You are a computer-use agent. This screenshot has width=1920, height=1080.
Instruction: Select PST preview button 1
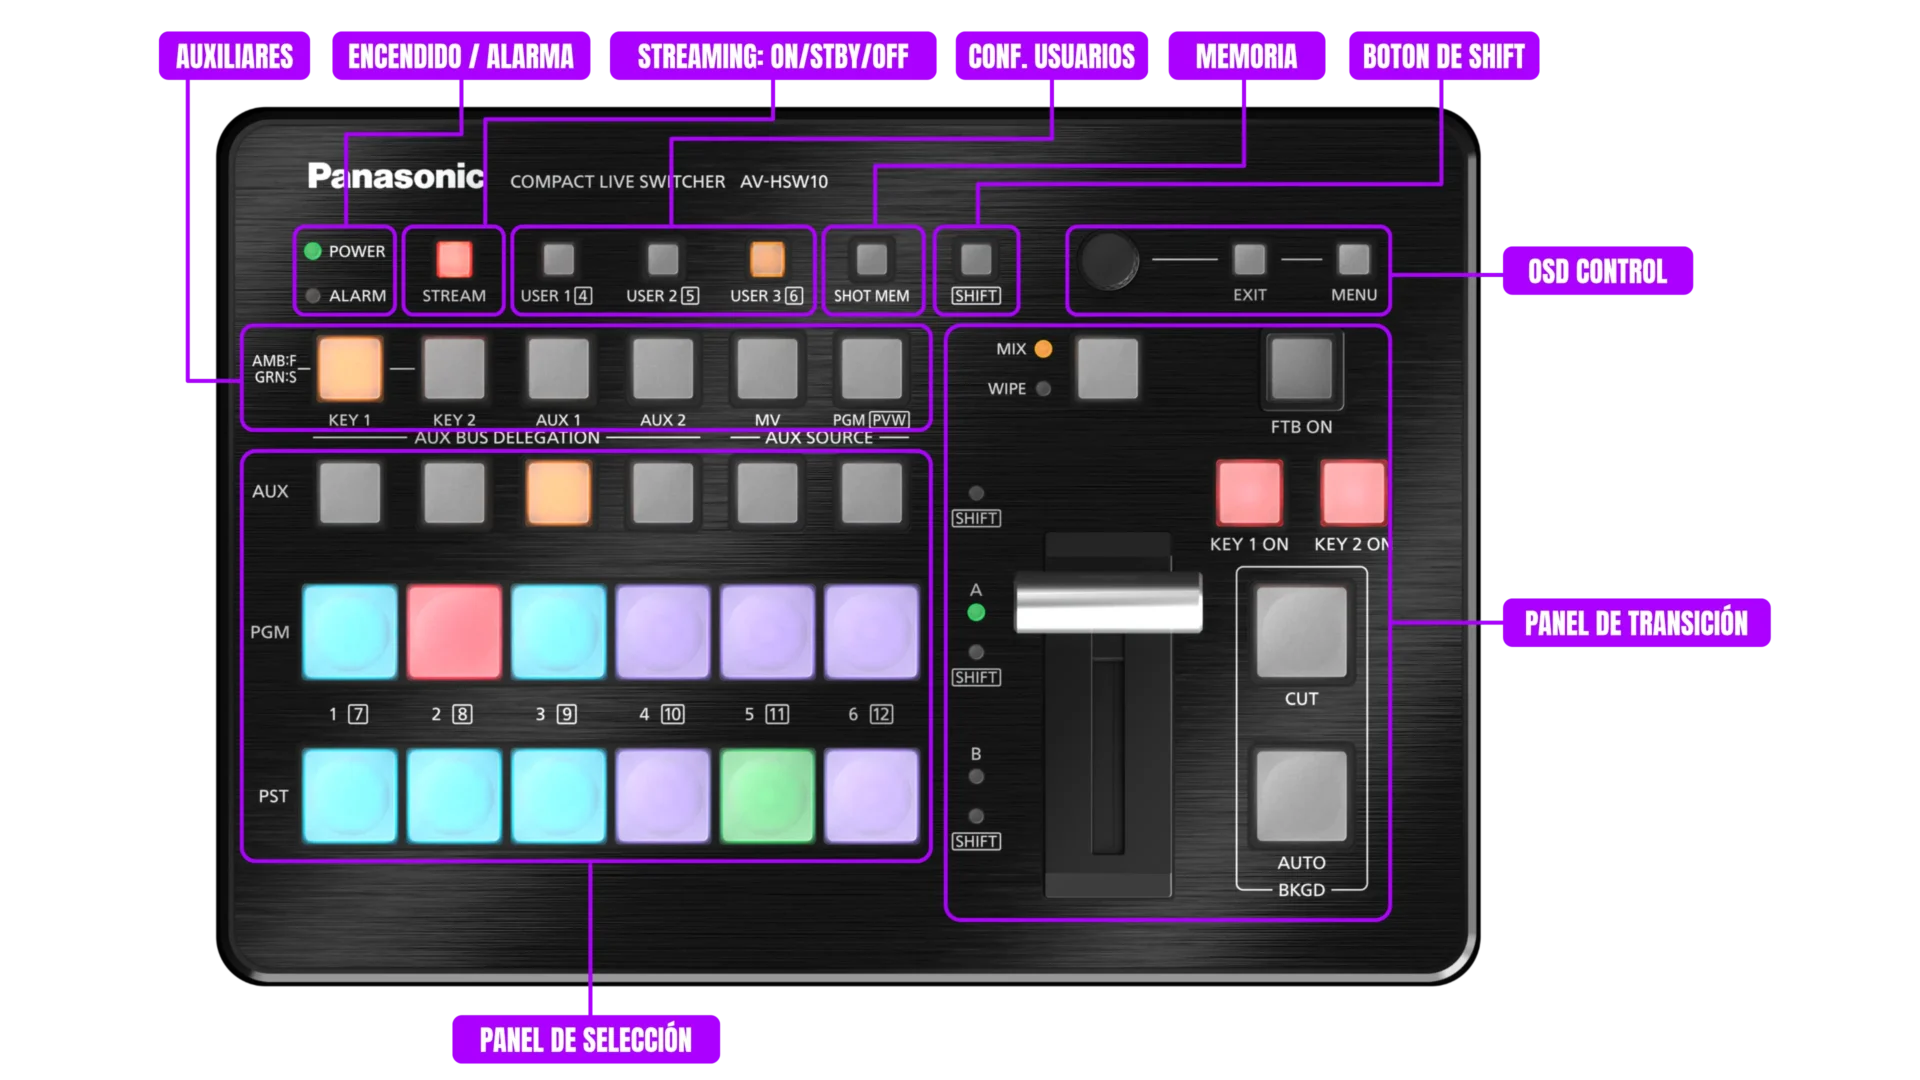350,796
